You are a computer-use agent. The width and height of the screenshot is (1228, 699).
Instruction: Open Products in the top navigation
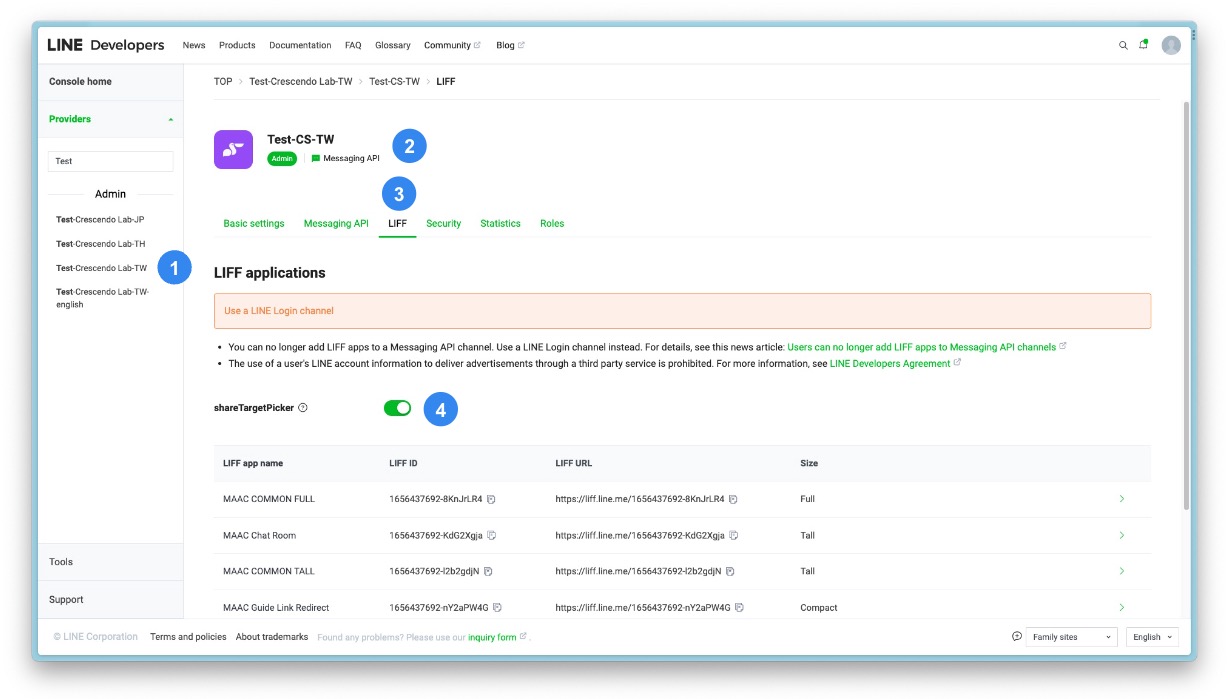pyautogui.click(x=237, y=45)
